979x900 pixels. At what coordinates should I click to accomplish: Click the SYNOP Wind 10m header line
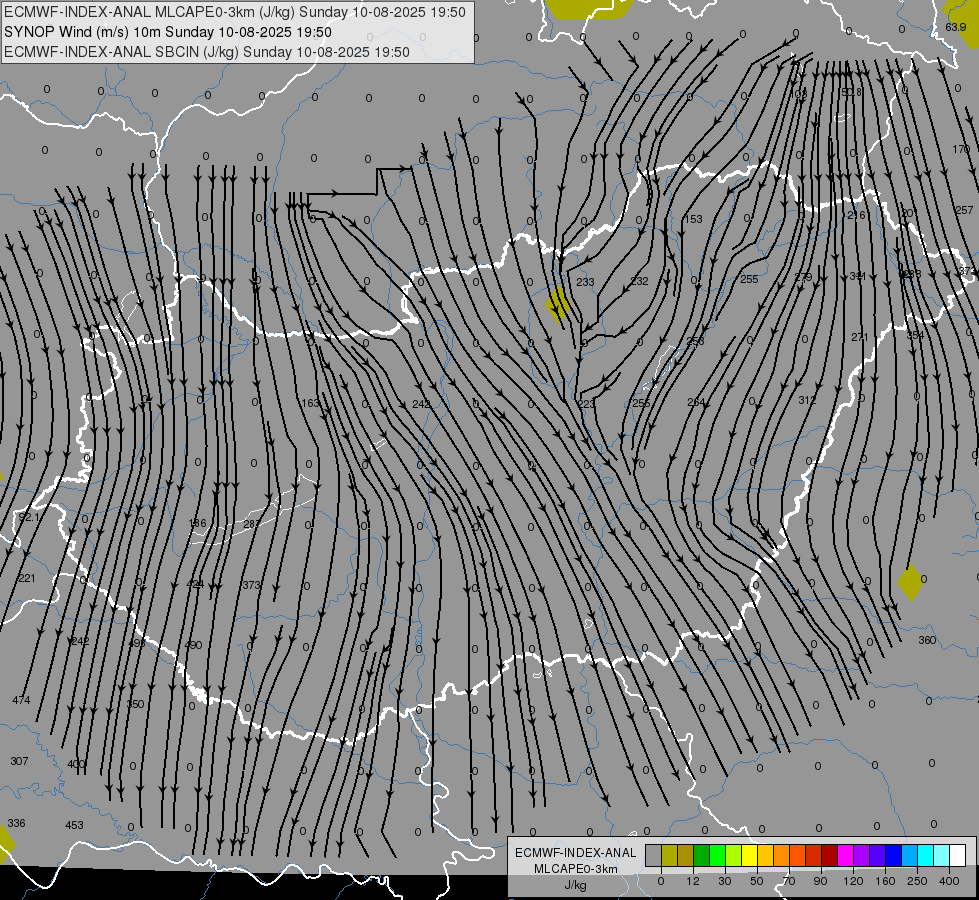168,32
